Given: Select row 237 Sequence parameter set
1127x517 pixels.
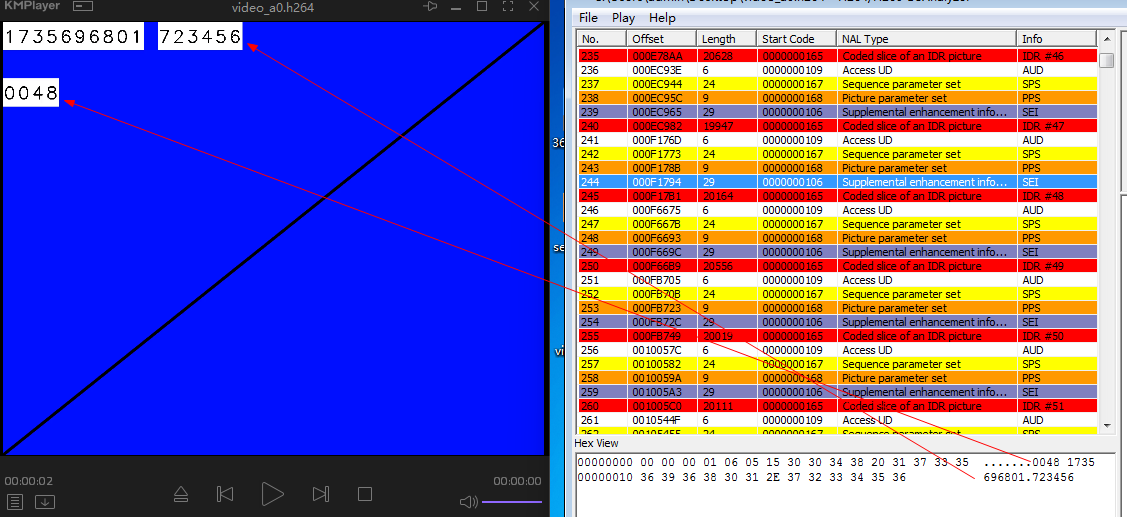Looking at the screenshot, I should [837, 84].
